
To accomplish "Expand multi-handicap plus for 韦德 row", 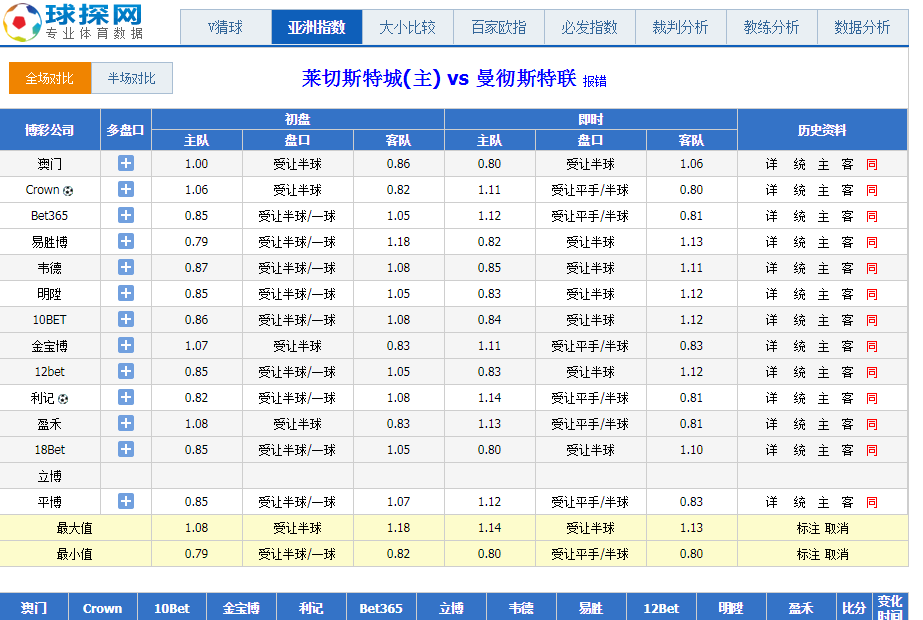I will (x=125, y=267).
